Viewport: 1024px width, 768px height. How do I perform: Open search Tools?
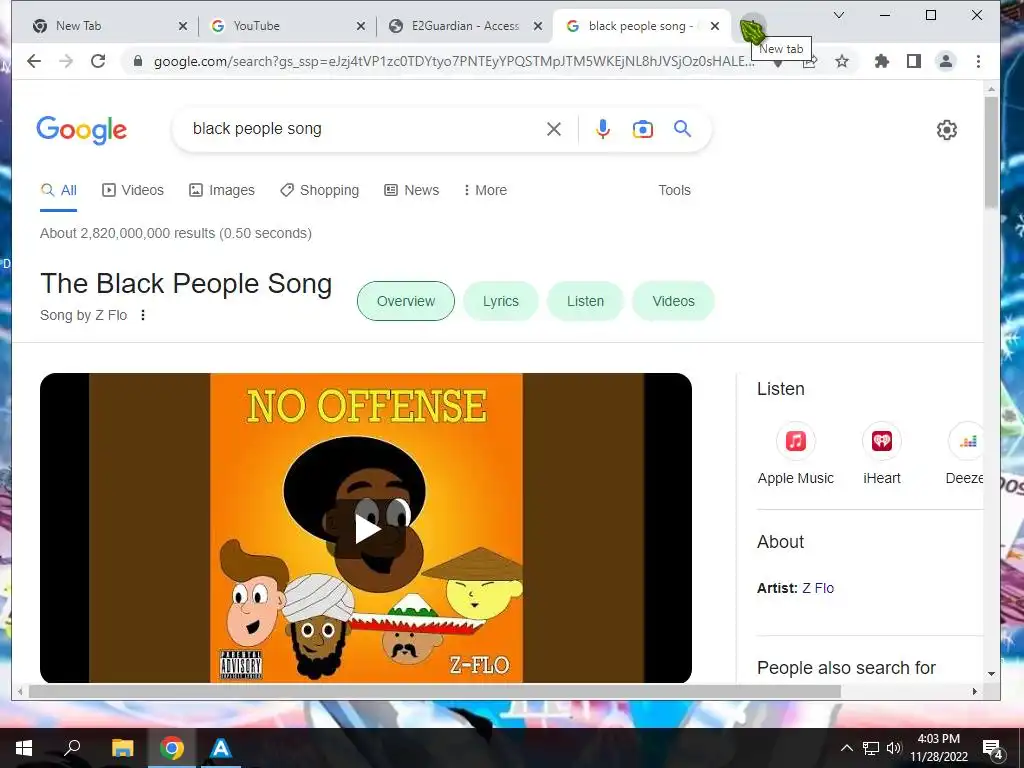click(674, 190)
